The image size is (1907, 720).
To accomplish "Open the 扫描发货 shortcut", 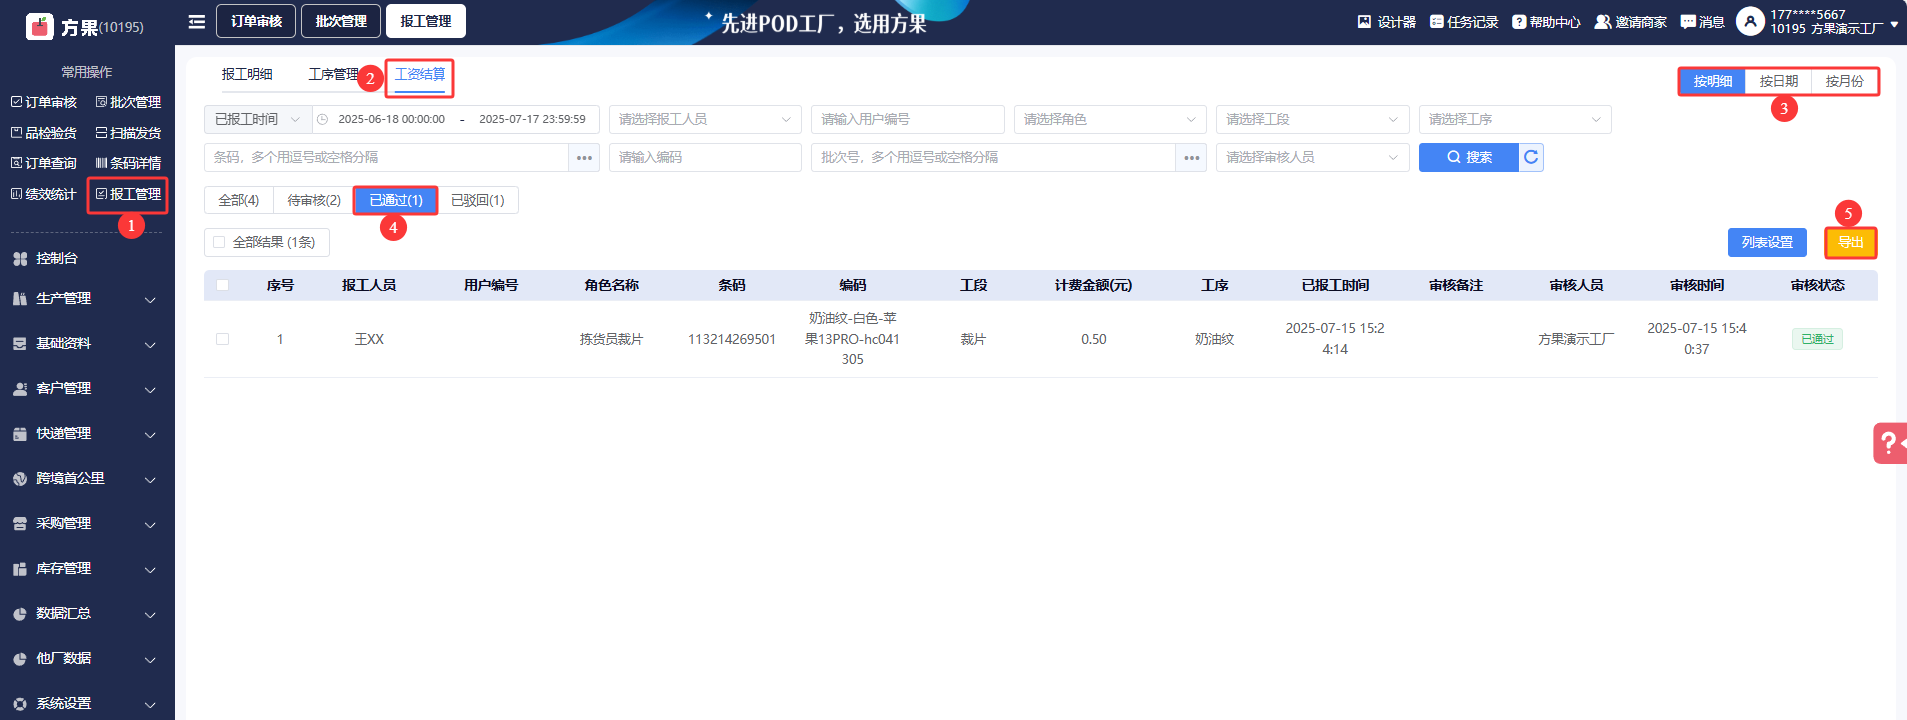I will pyautogui.click(x=128, y=133).
